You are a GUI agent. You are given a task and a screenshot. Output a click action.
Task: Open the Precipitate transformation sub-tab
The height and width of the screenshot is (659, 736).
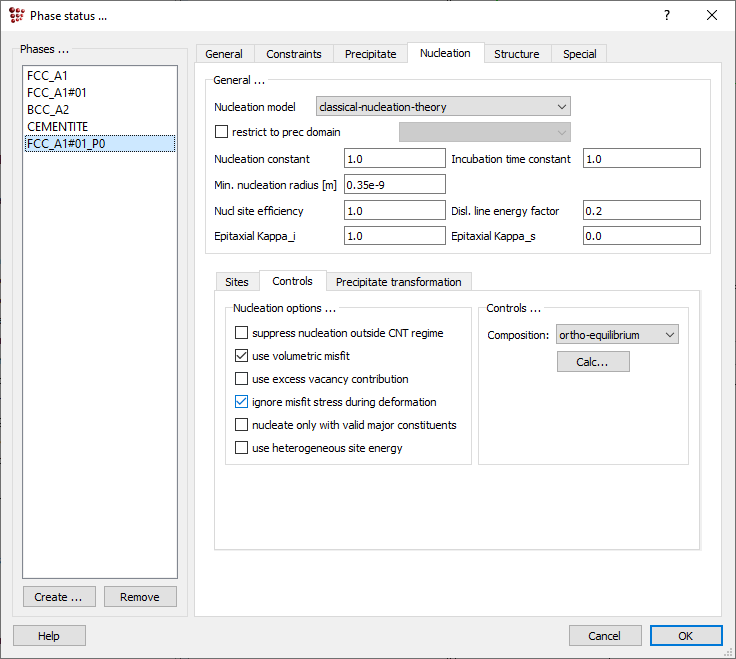click(398, 282)
